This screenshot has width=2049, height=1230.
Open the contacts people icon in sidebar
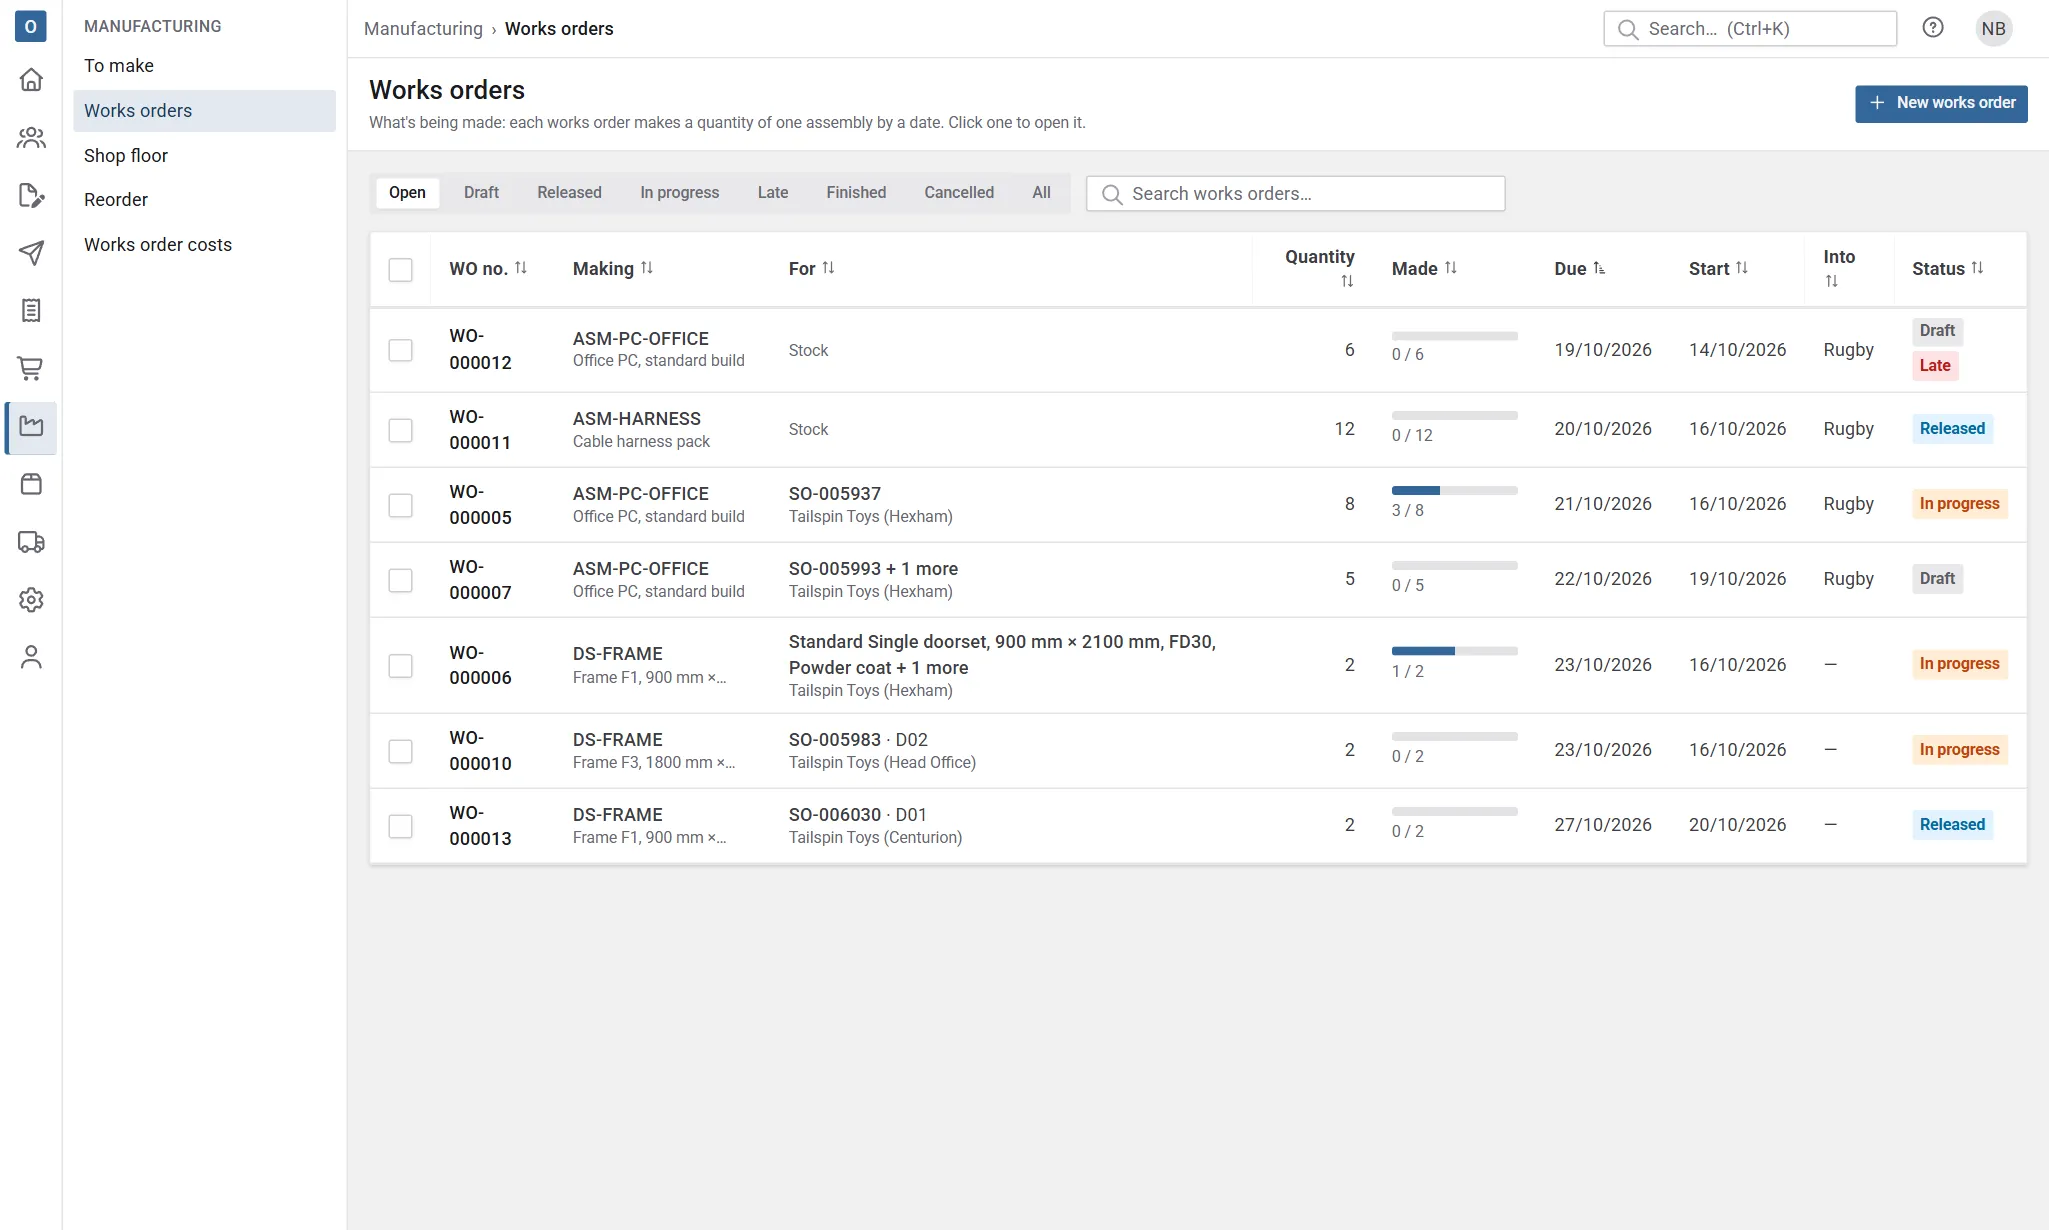(x=31, y=137)
